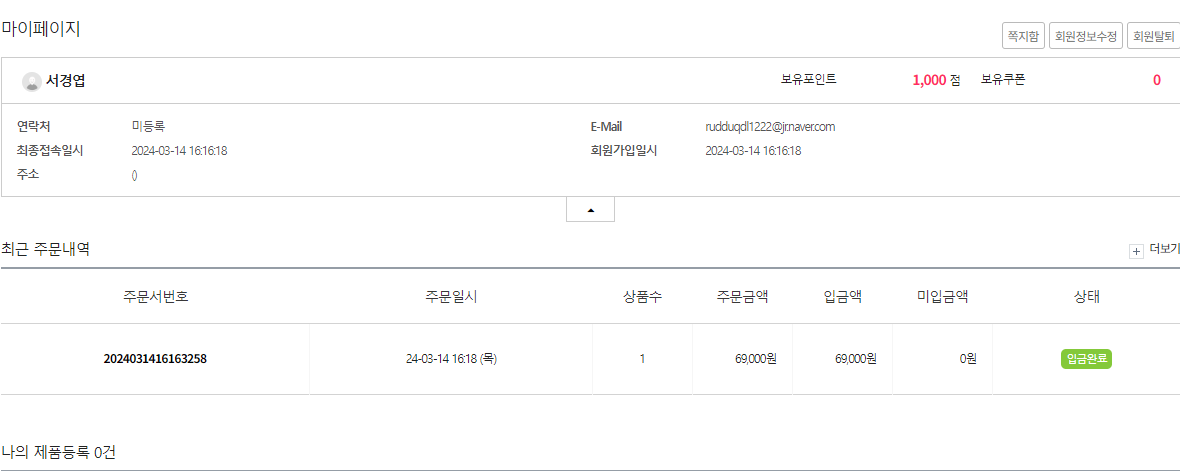Click the 상태 column header
This screenshot has width=1180, height=471.
[x=1086, y=297]
